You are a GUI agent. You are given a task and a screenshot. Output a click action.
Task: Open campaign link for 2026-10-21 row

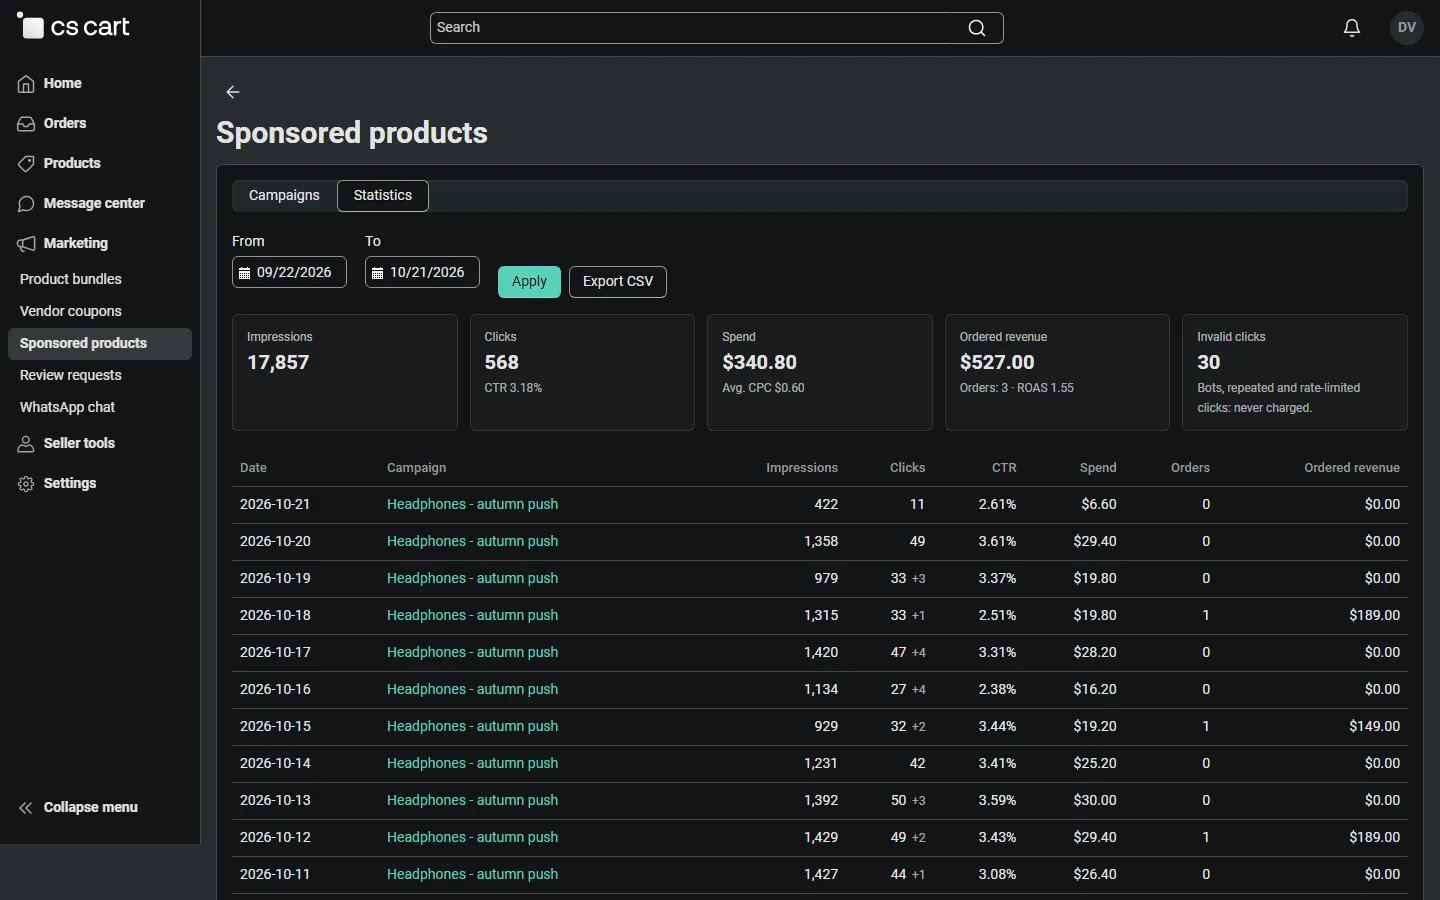coord(472,504)
